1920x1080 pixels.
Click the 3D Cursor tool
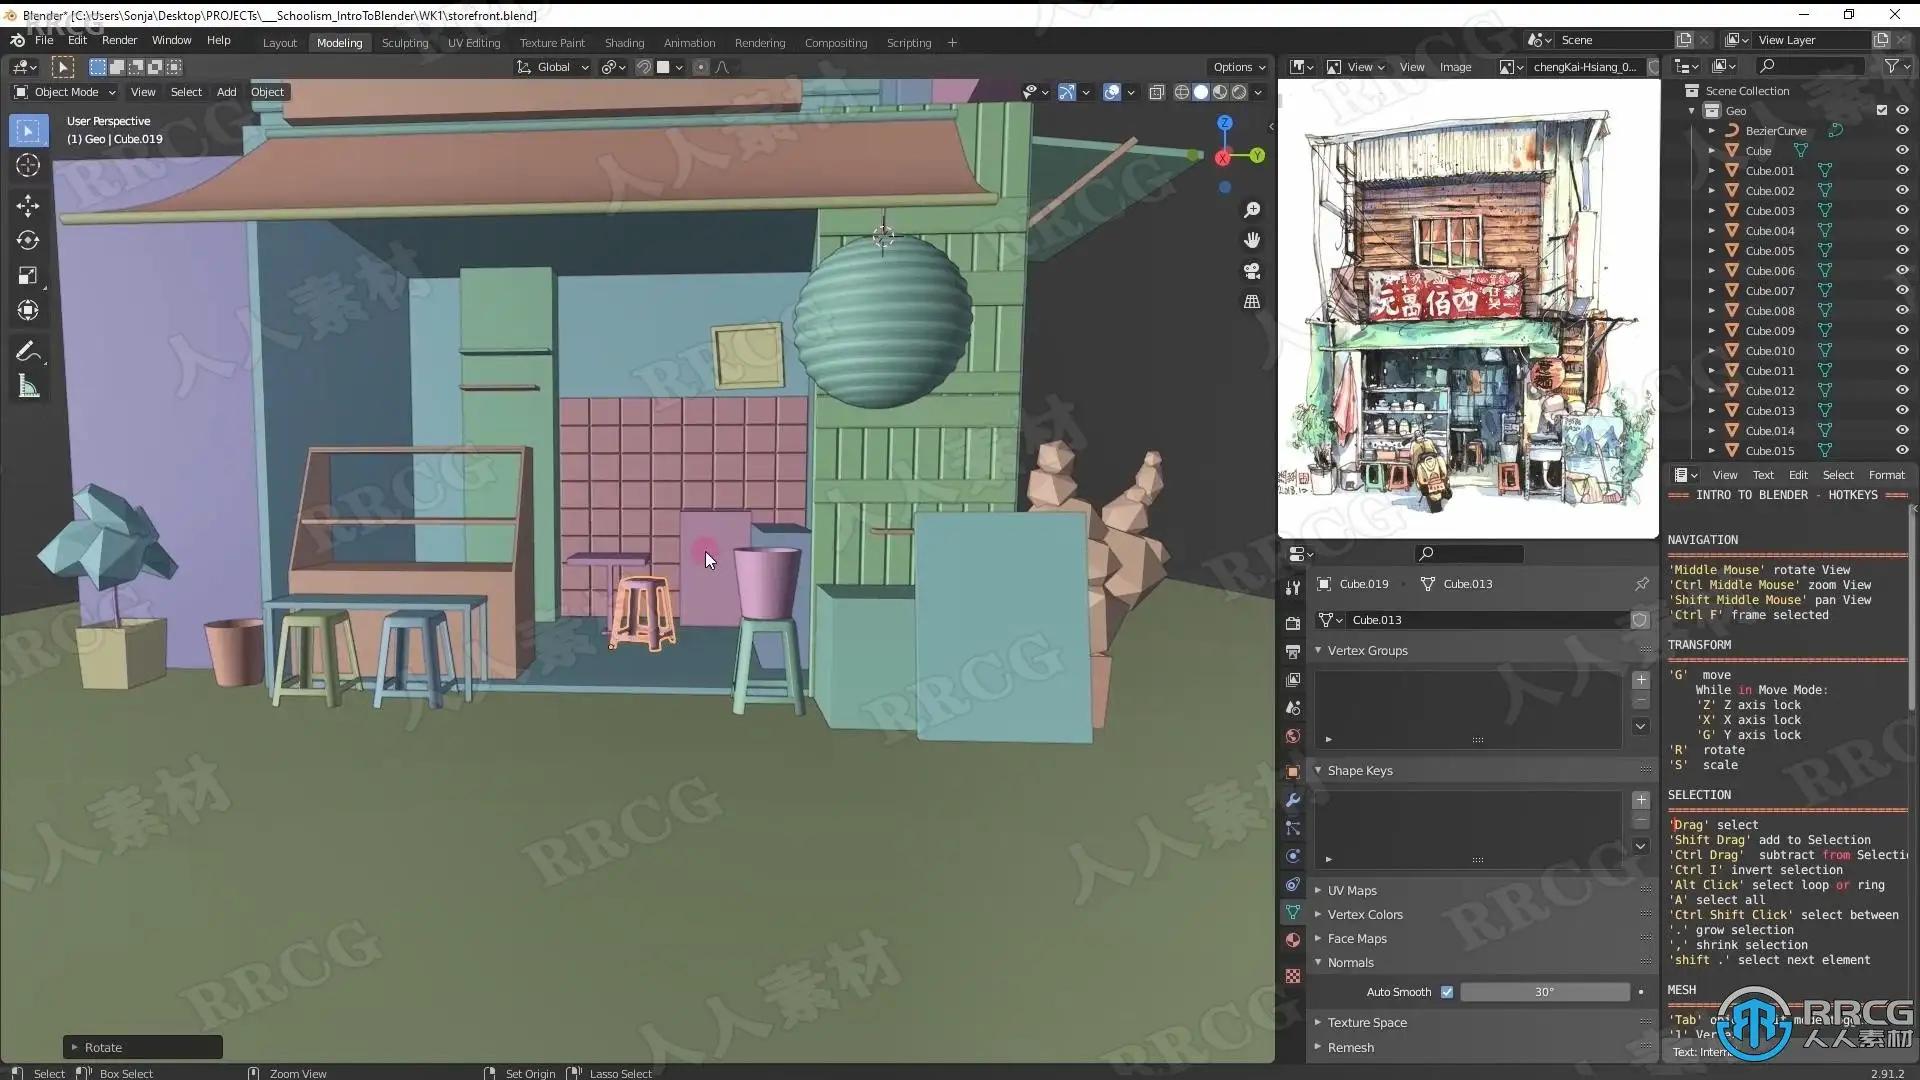click(28, 166)
